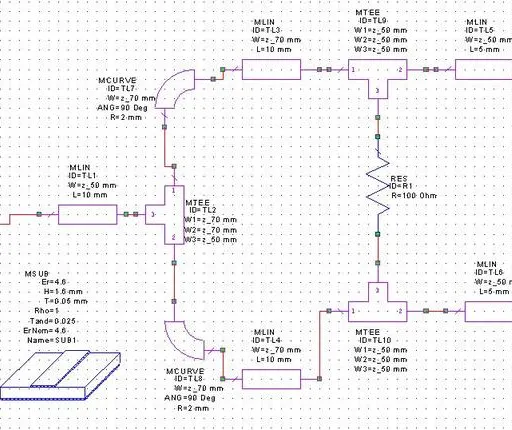Select the MLIN TL1 rectangle component
This screenshot has height=430, width=512.
tap(88, 214)
